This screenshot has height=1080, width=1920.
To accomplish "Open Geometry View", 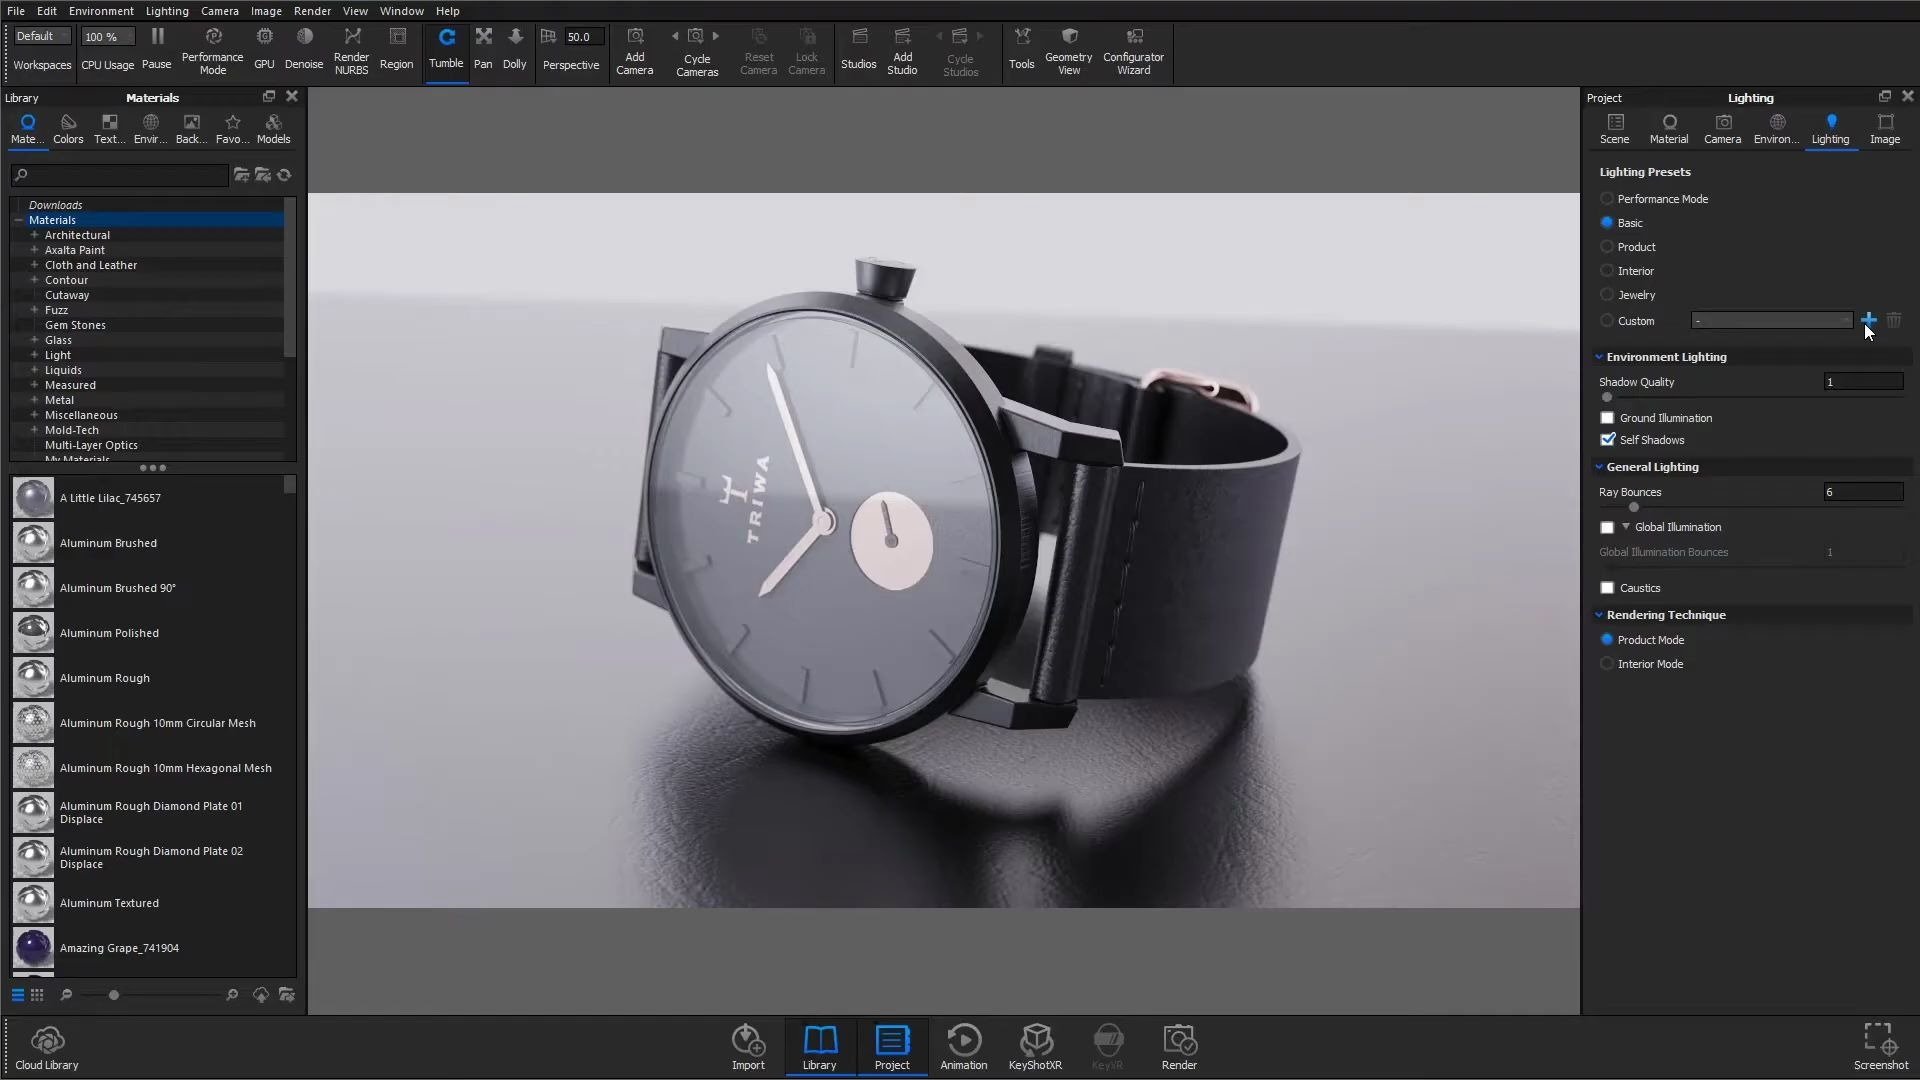I will (1068, 47).
